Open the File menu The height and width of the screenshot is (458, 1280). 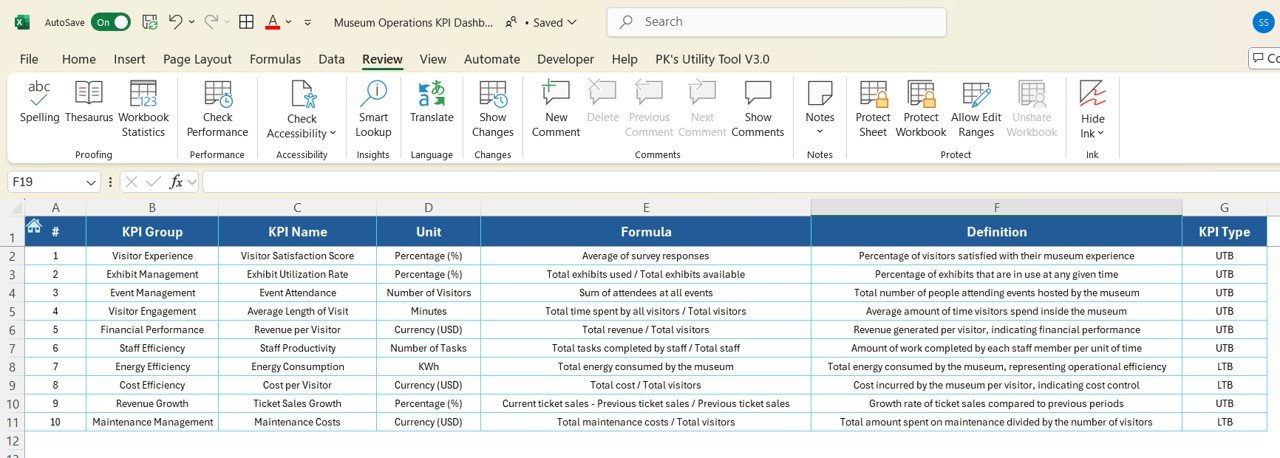(x=29, y=59)
